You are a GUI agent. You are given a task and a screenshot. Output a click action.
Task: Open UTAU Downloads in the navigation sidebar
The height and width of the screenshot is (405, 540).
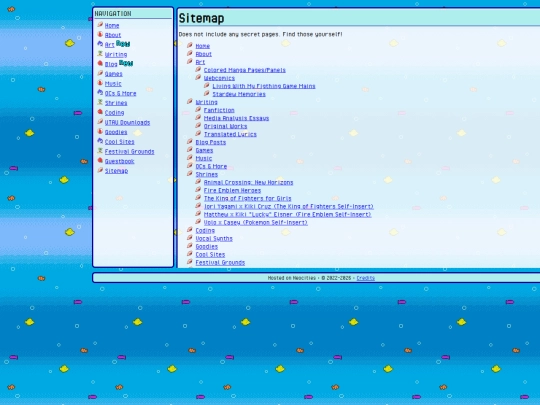pos(127,123)
